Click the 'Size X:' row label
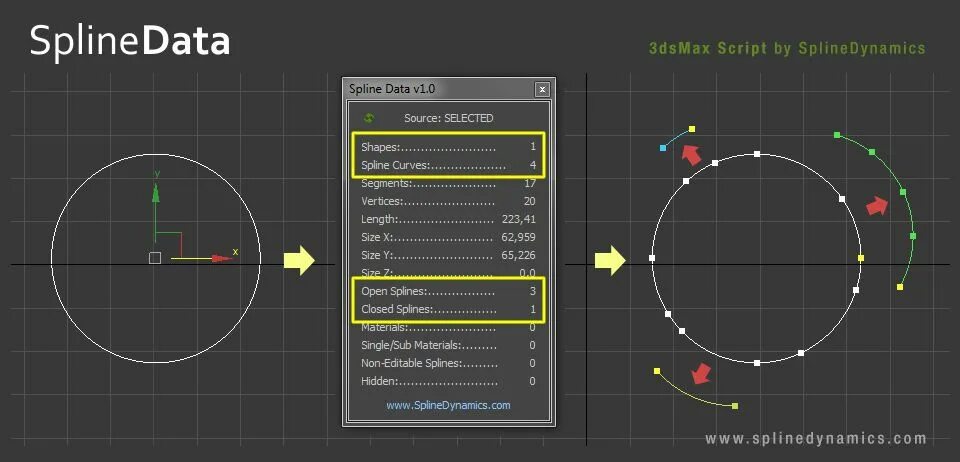Screen dimensions: 960x462 tap(379, 237)
